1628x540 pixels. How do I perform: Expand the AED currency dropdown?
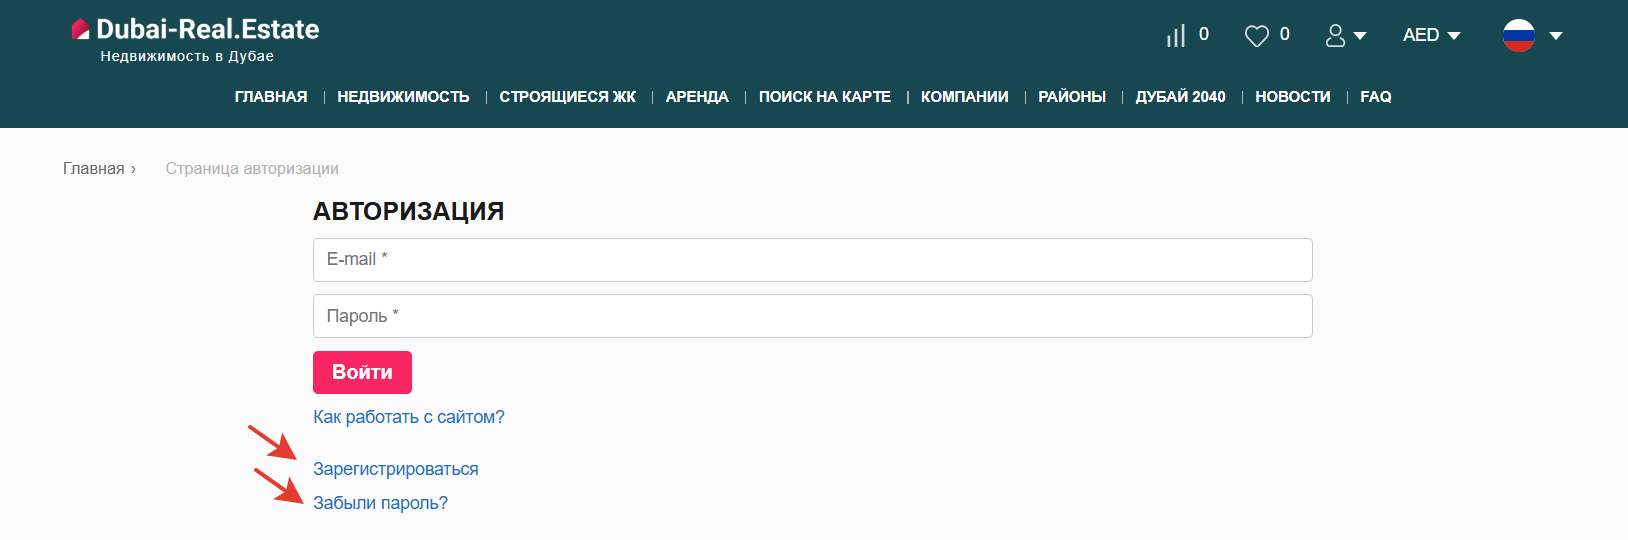(1431, 35)
